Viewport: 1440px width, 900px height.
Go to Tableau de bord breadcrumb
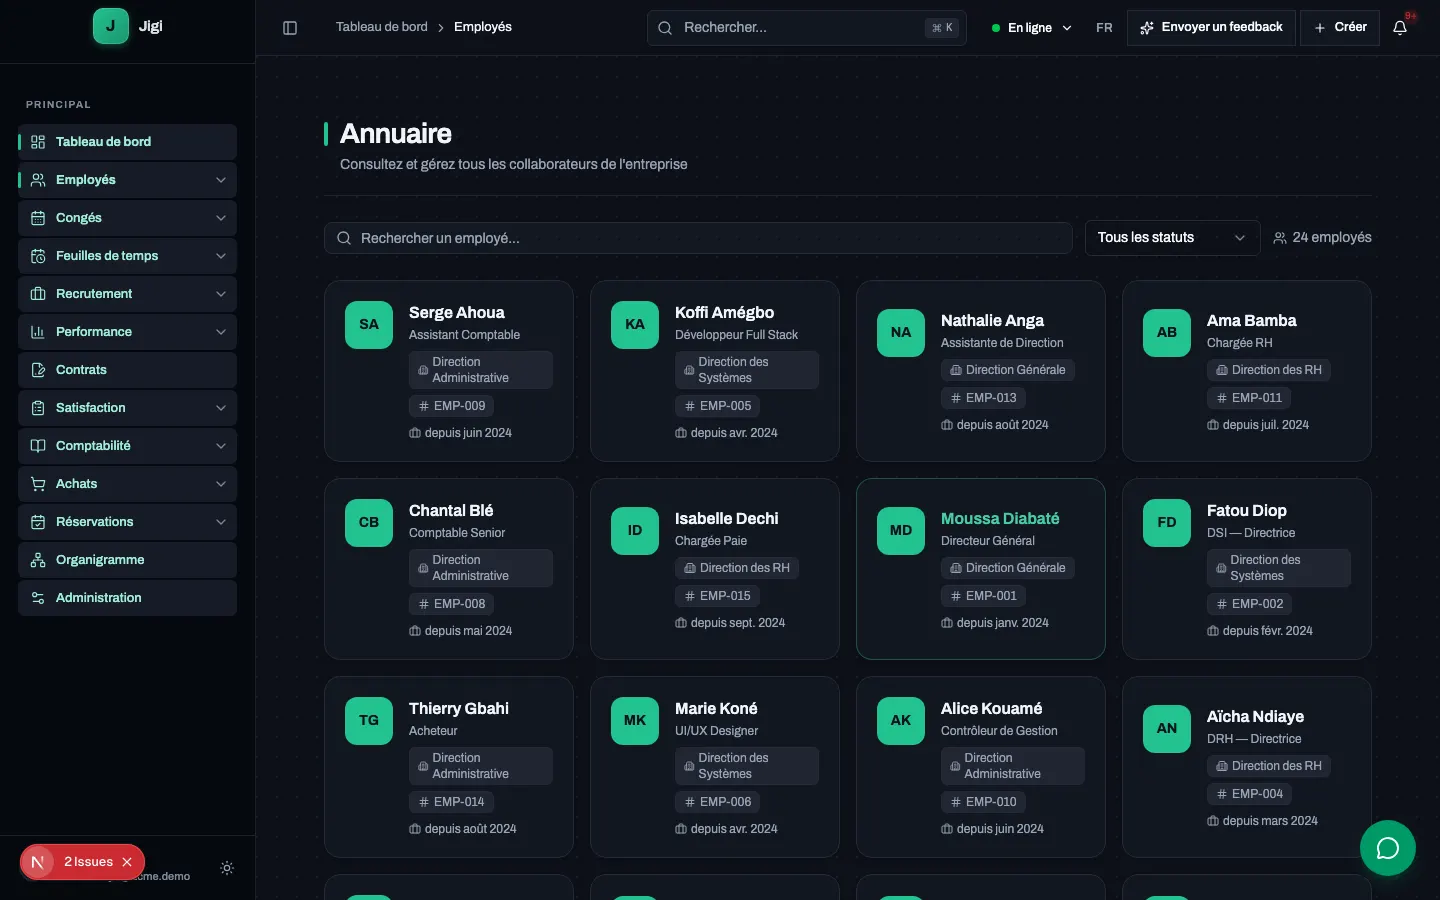tap(382, 27)
